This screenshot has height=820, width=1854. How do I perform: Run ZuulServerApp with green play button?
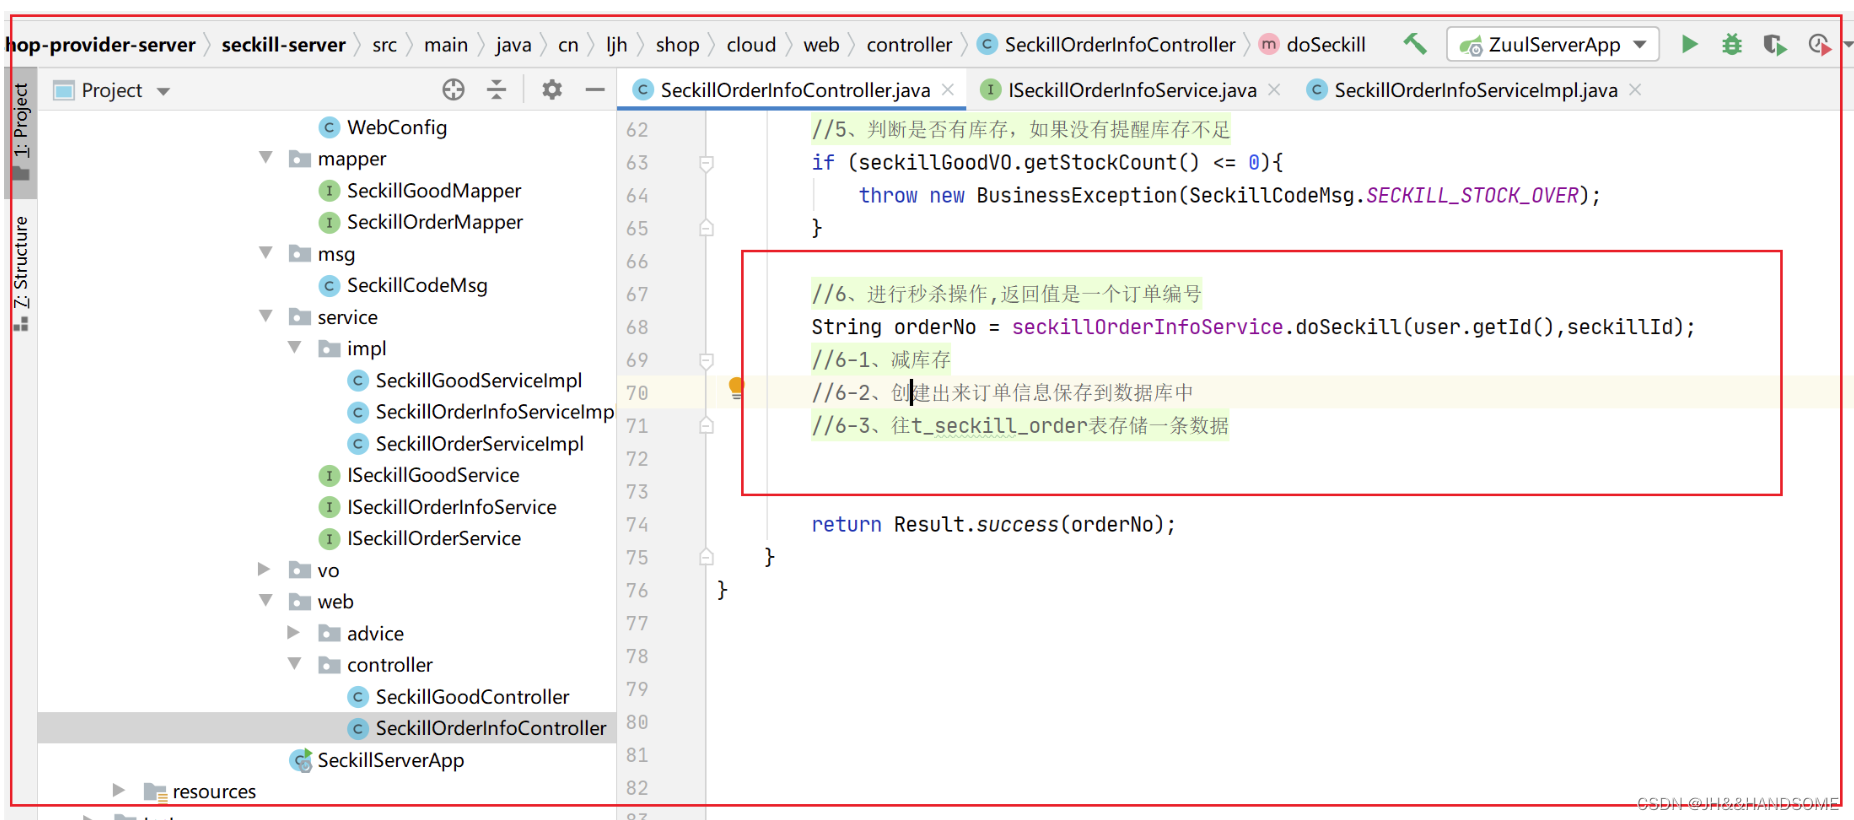click(x=1689, y=44)
